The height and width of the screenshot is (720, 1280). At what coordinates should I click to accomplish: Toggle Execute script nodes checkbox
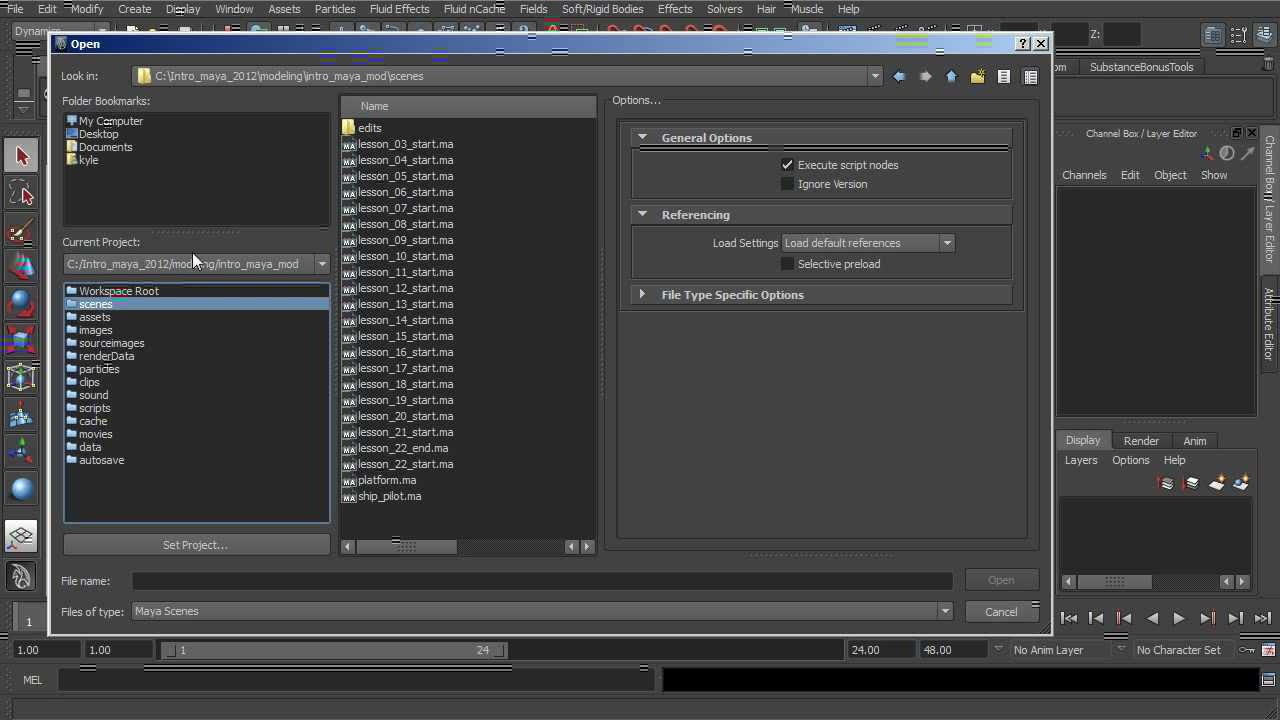point(787,165)
